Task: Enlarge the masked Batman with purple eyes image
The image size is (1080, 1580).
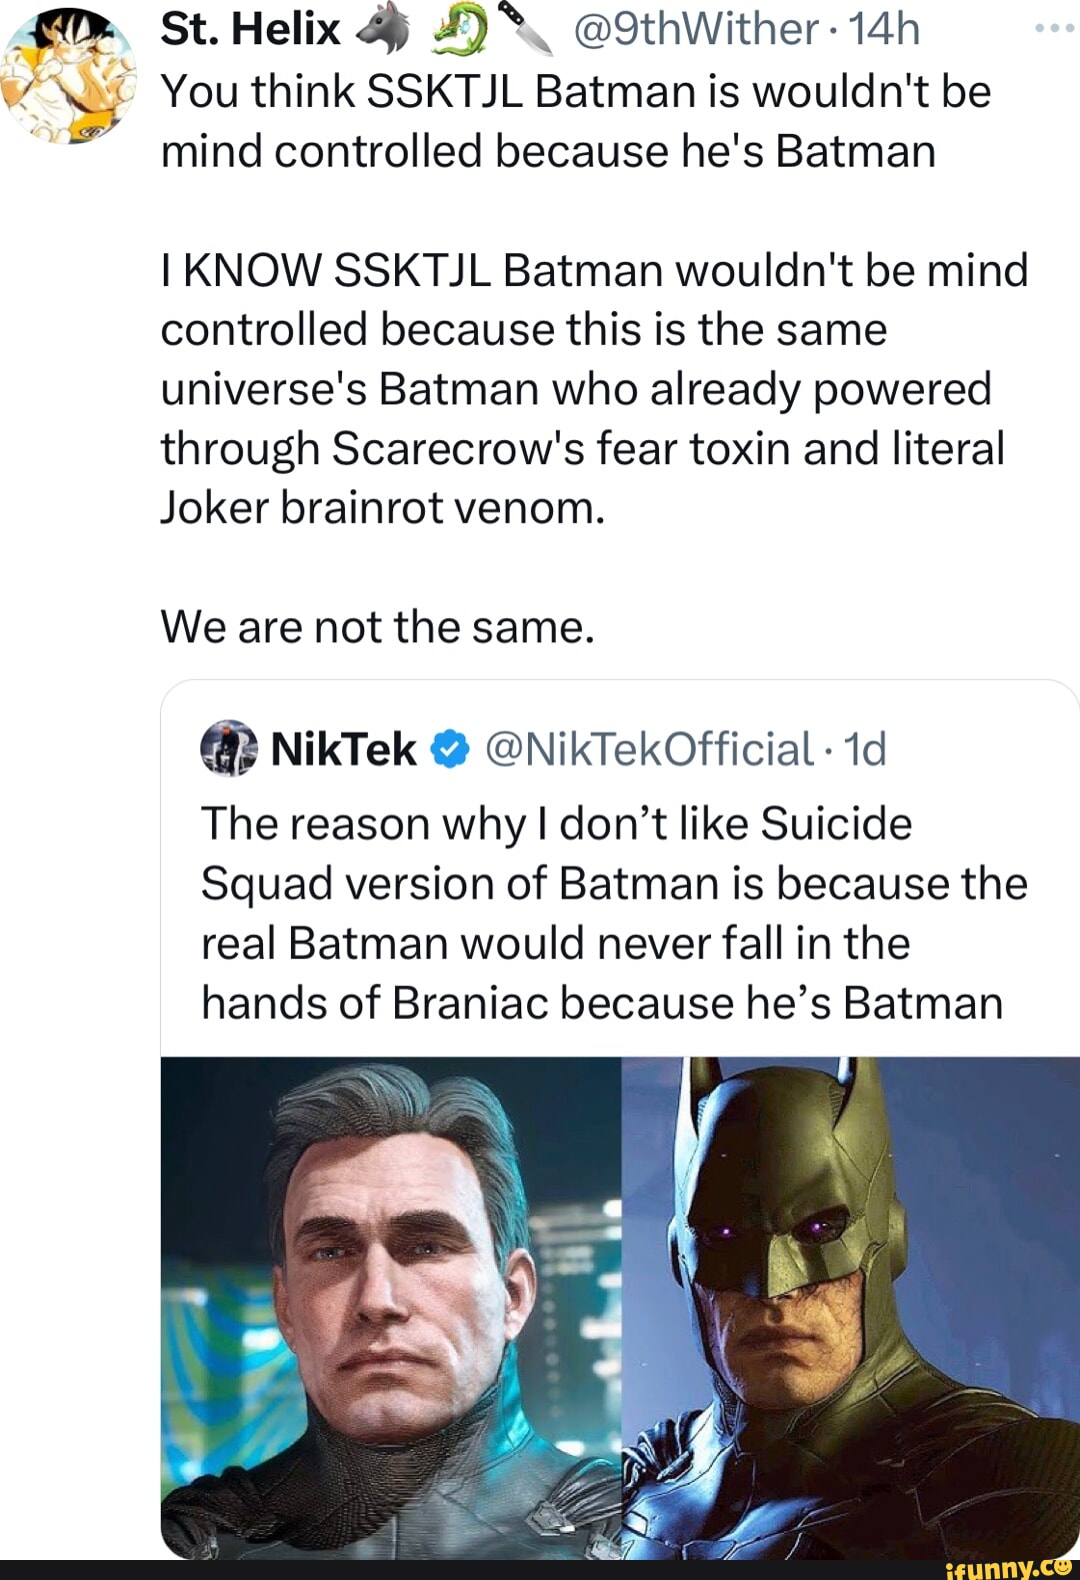Action: coord(850,1305)
